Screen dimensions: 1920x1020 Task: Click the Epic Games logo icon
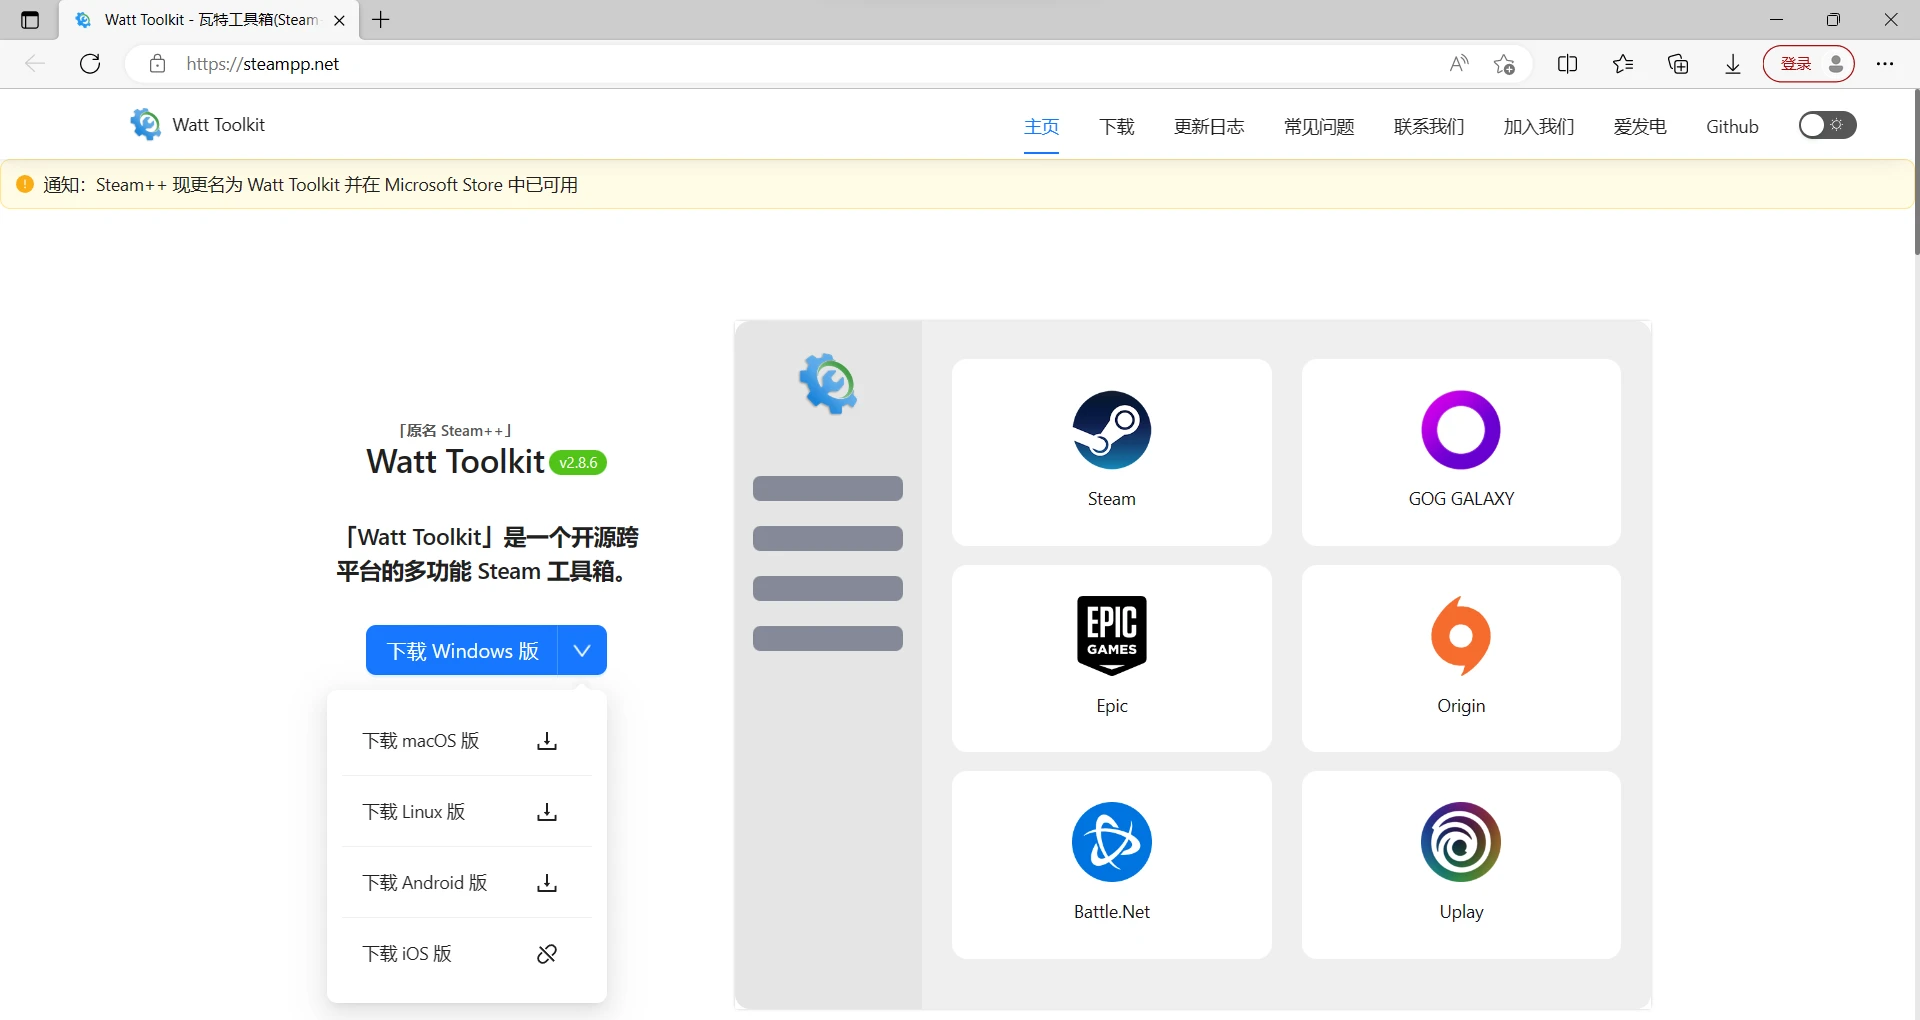coord(1111,636)
